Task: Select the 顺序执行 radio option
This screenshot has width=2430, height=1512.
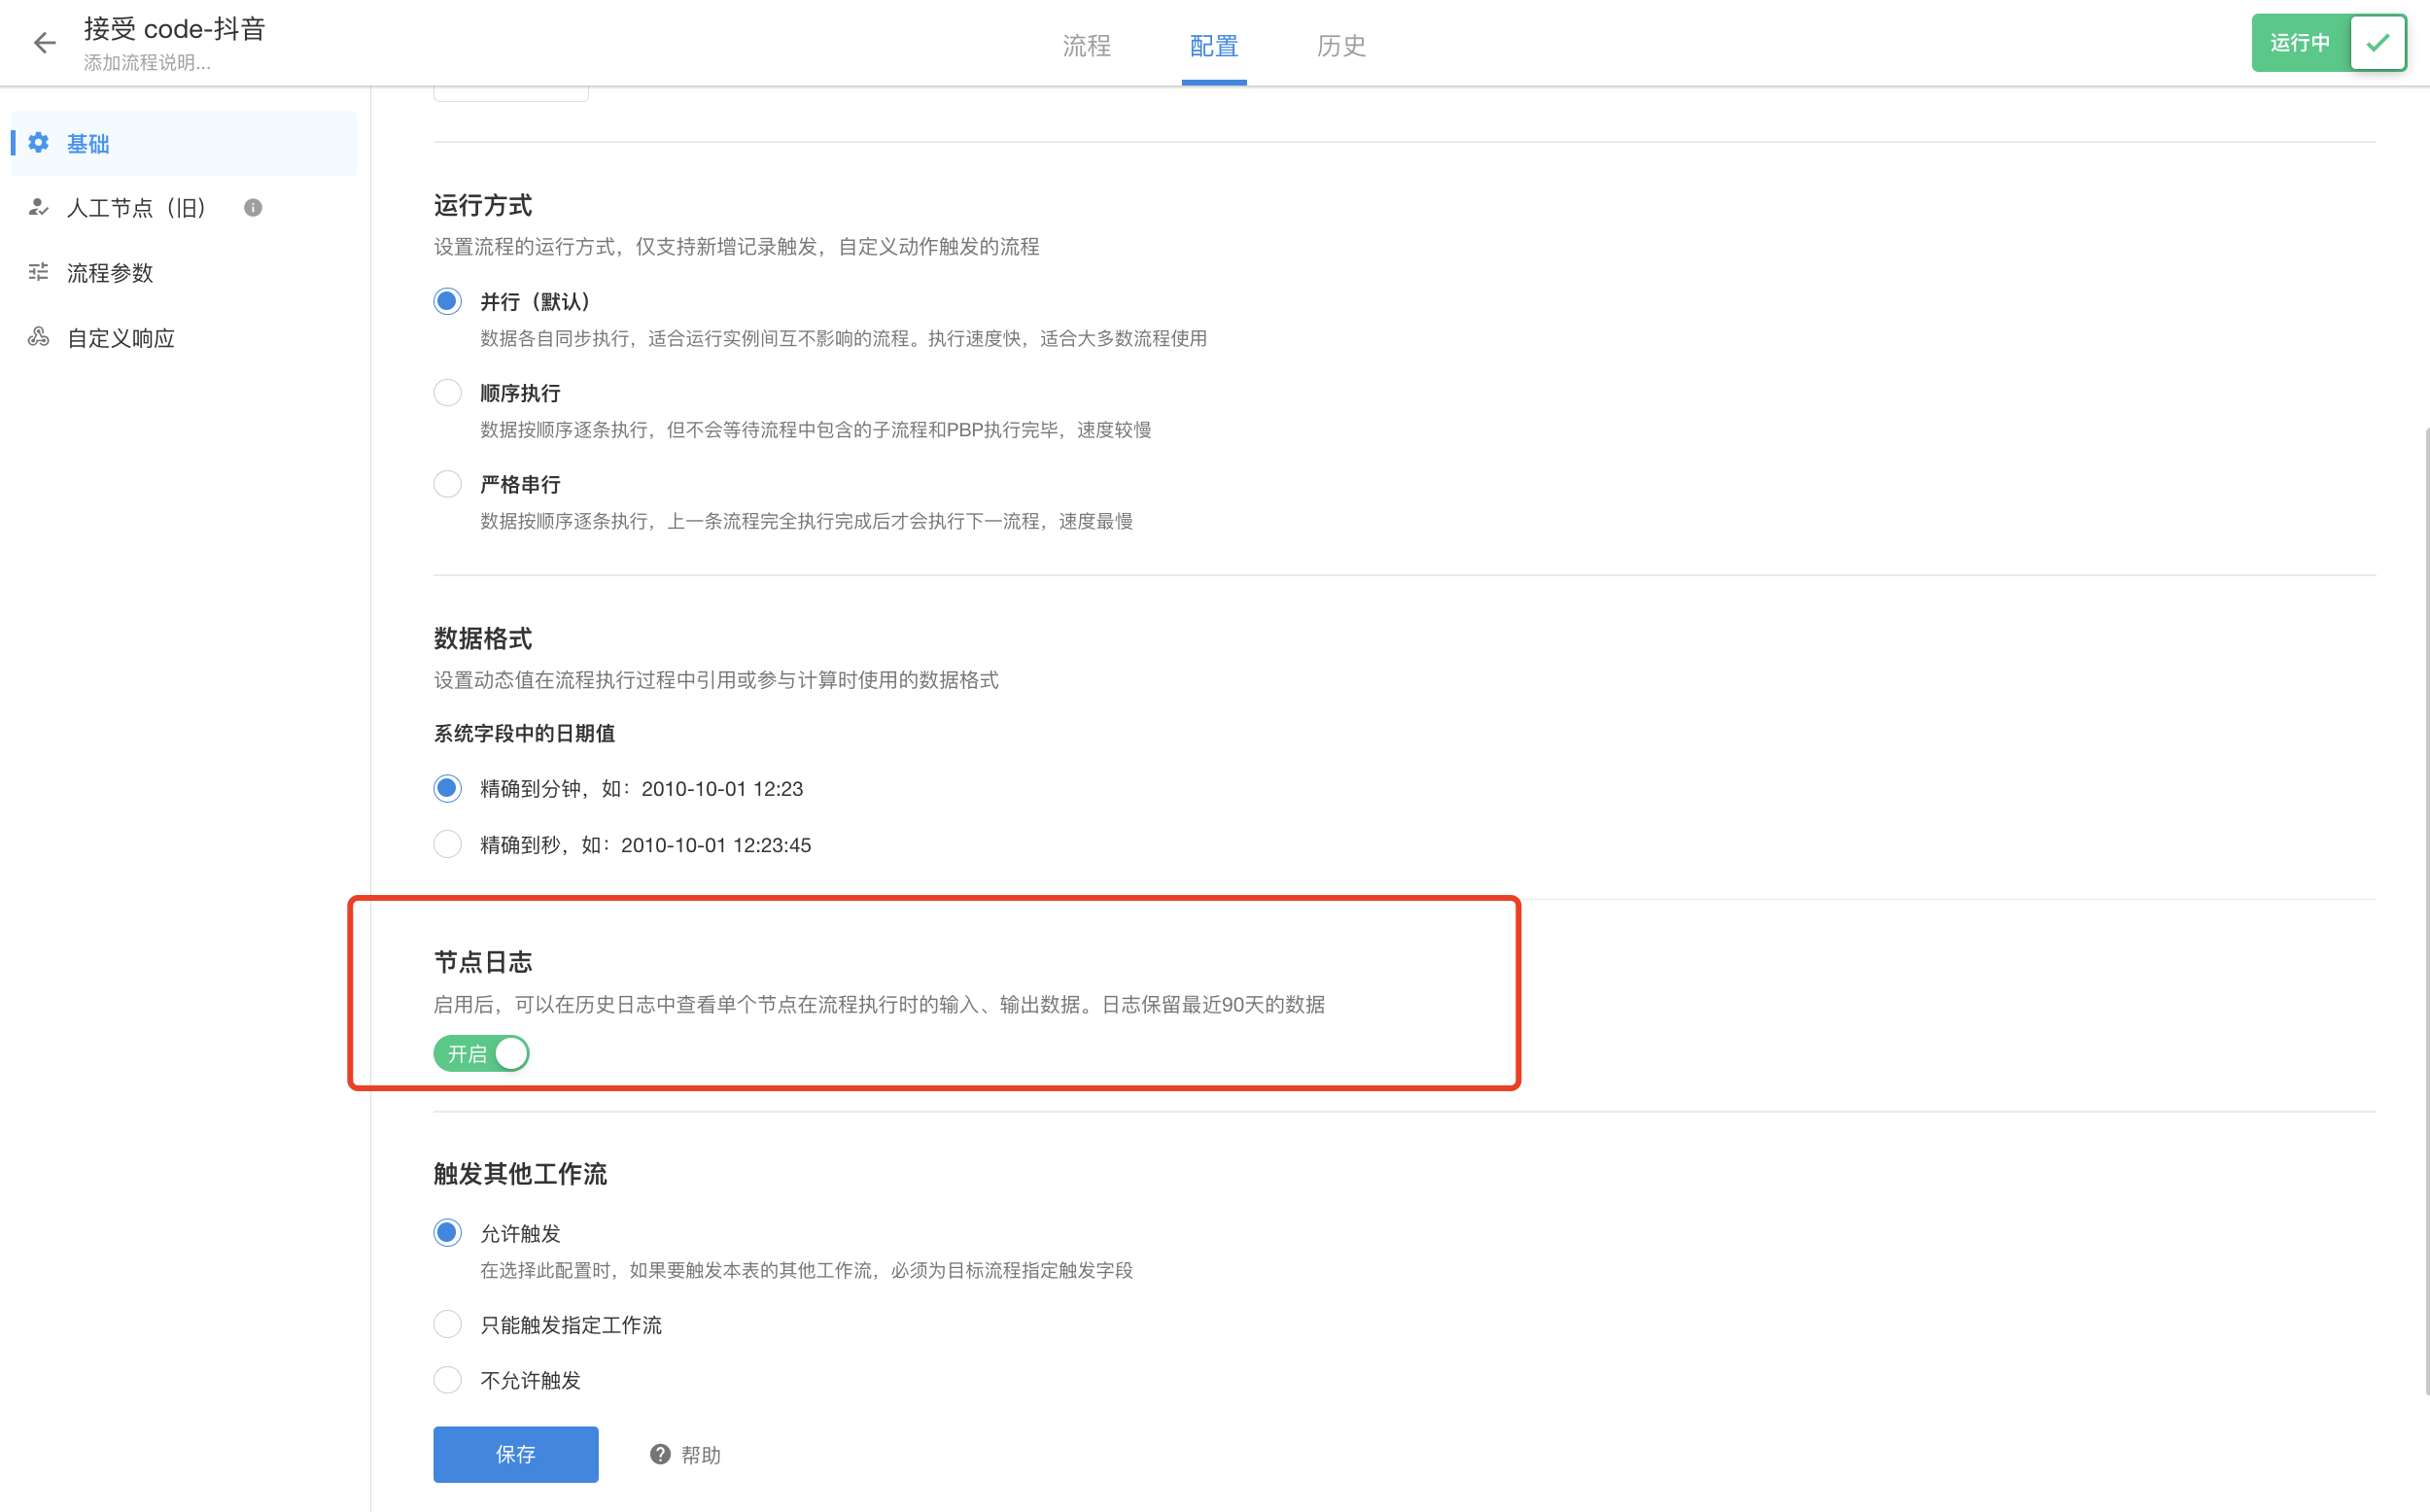Action: pos(447,393)
